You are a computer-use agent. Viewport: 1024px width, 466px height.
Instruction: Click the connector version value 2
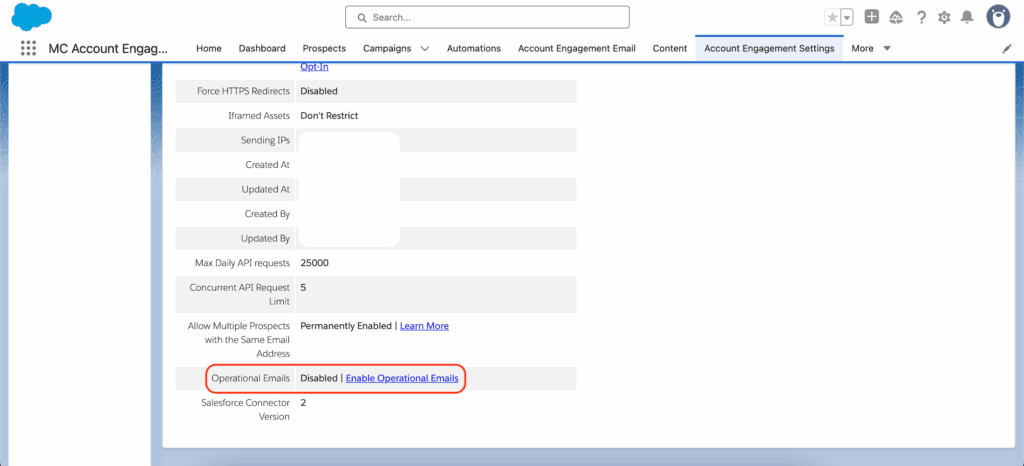point(303,403)
